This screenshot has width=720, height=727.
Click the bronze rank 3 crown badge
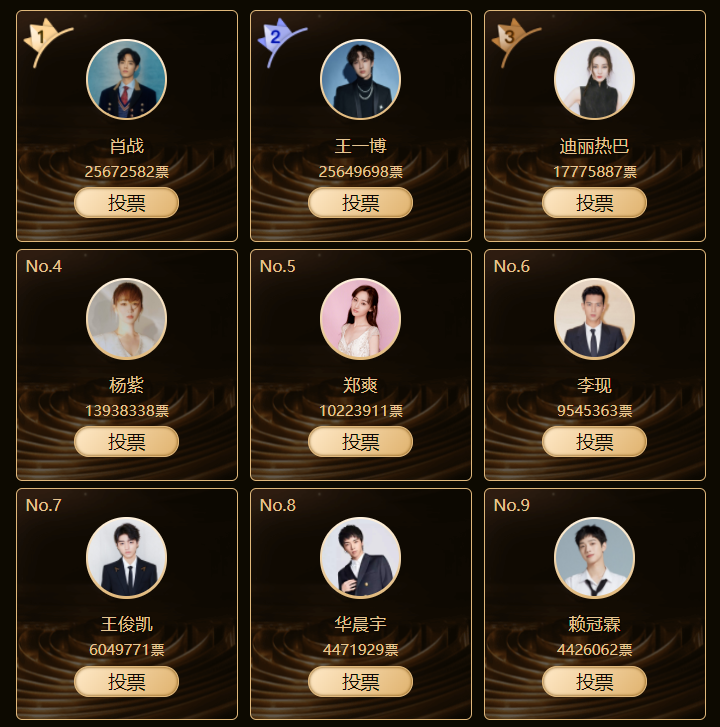(x=515, y=42)
